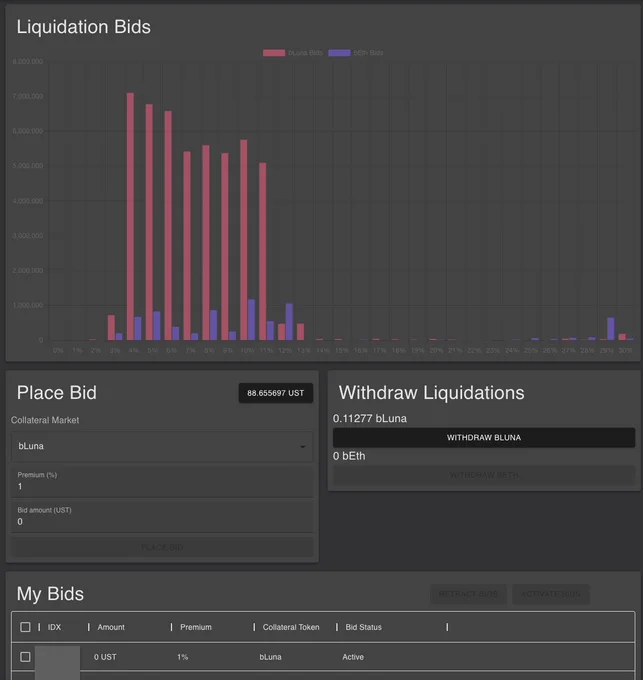The width and height of the screenshot is (643, 680).
Task: Sort by Collateral Token column header
Action: [291, 627]
